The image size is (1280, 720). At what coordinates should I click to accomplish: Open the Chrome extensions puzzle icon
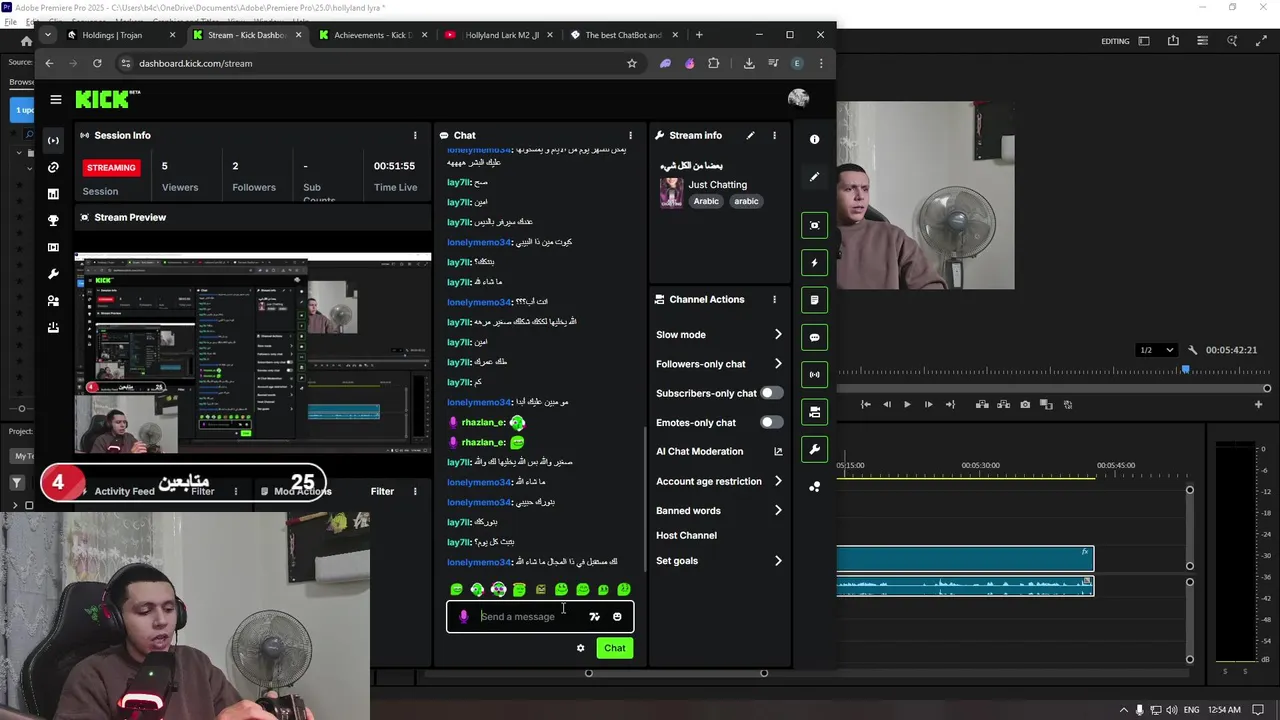(x=713, y=63)
